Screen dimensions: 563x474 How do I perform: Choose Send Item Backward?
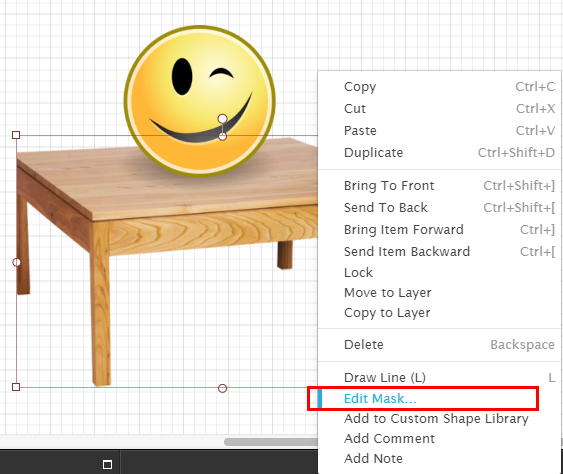(x=439, y=251)
